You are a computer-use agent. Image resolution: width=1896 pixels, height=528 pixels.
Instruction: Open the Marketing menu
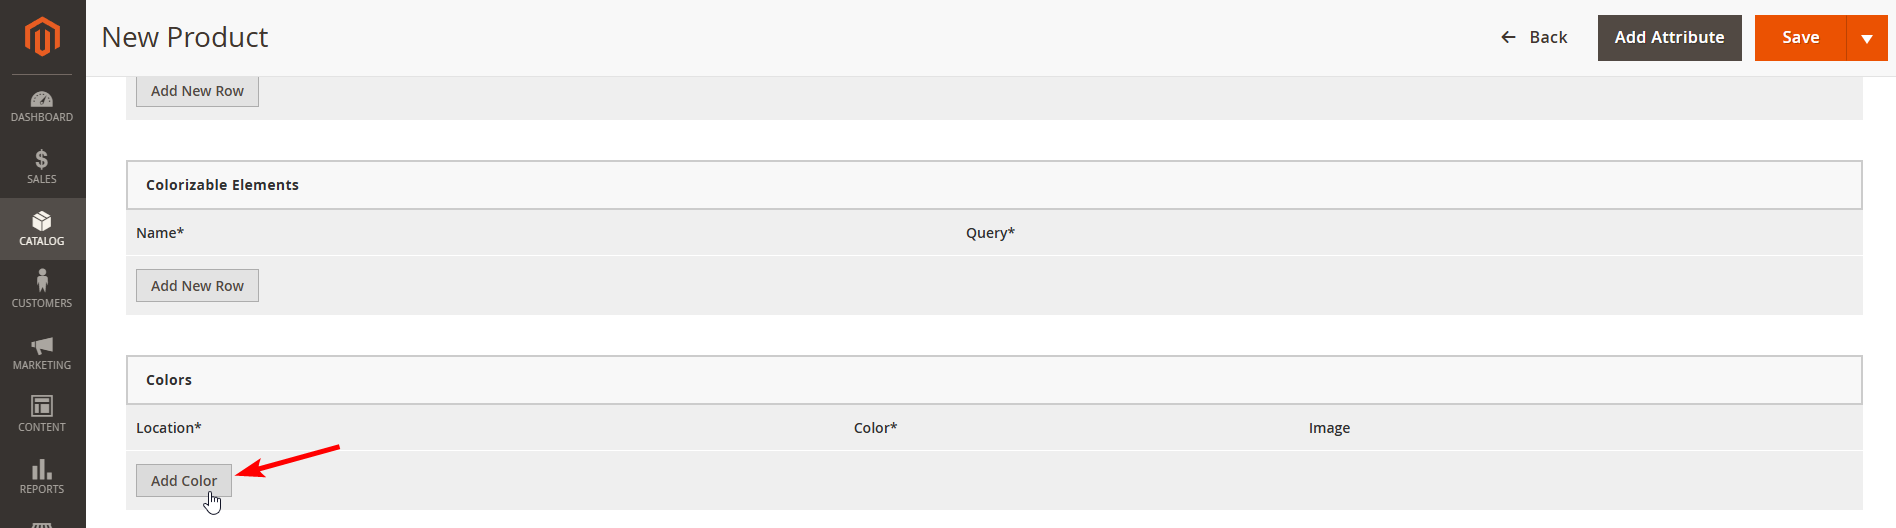[42, 353]
